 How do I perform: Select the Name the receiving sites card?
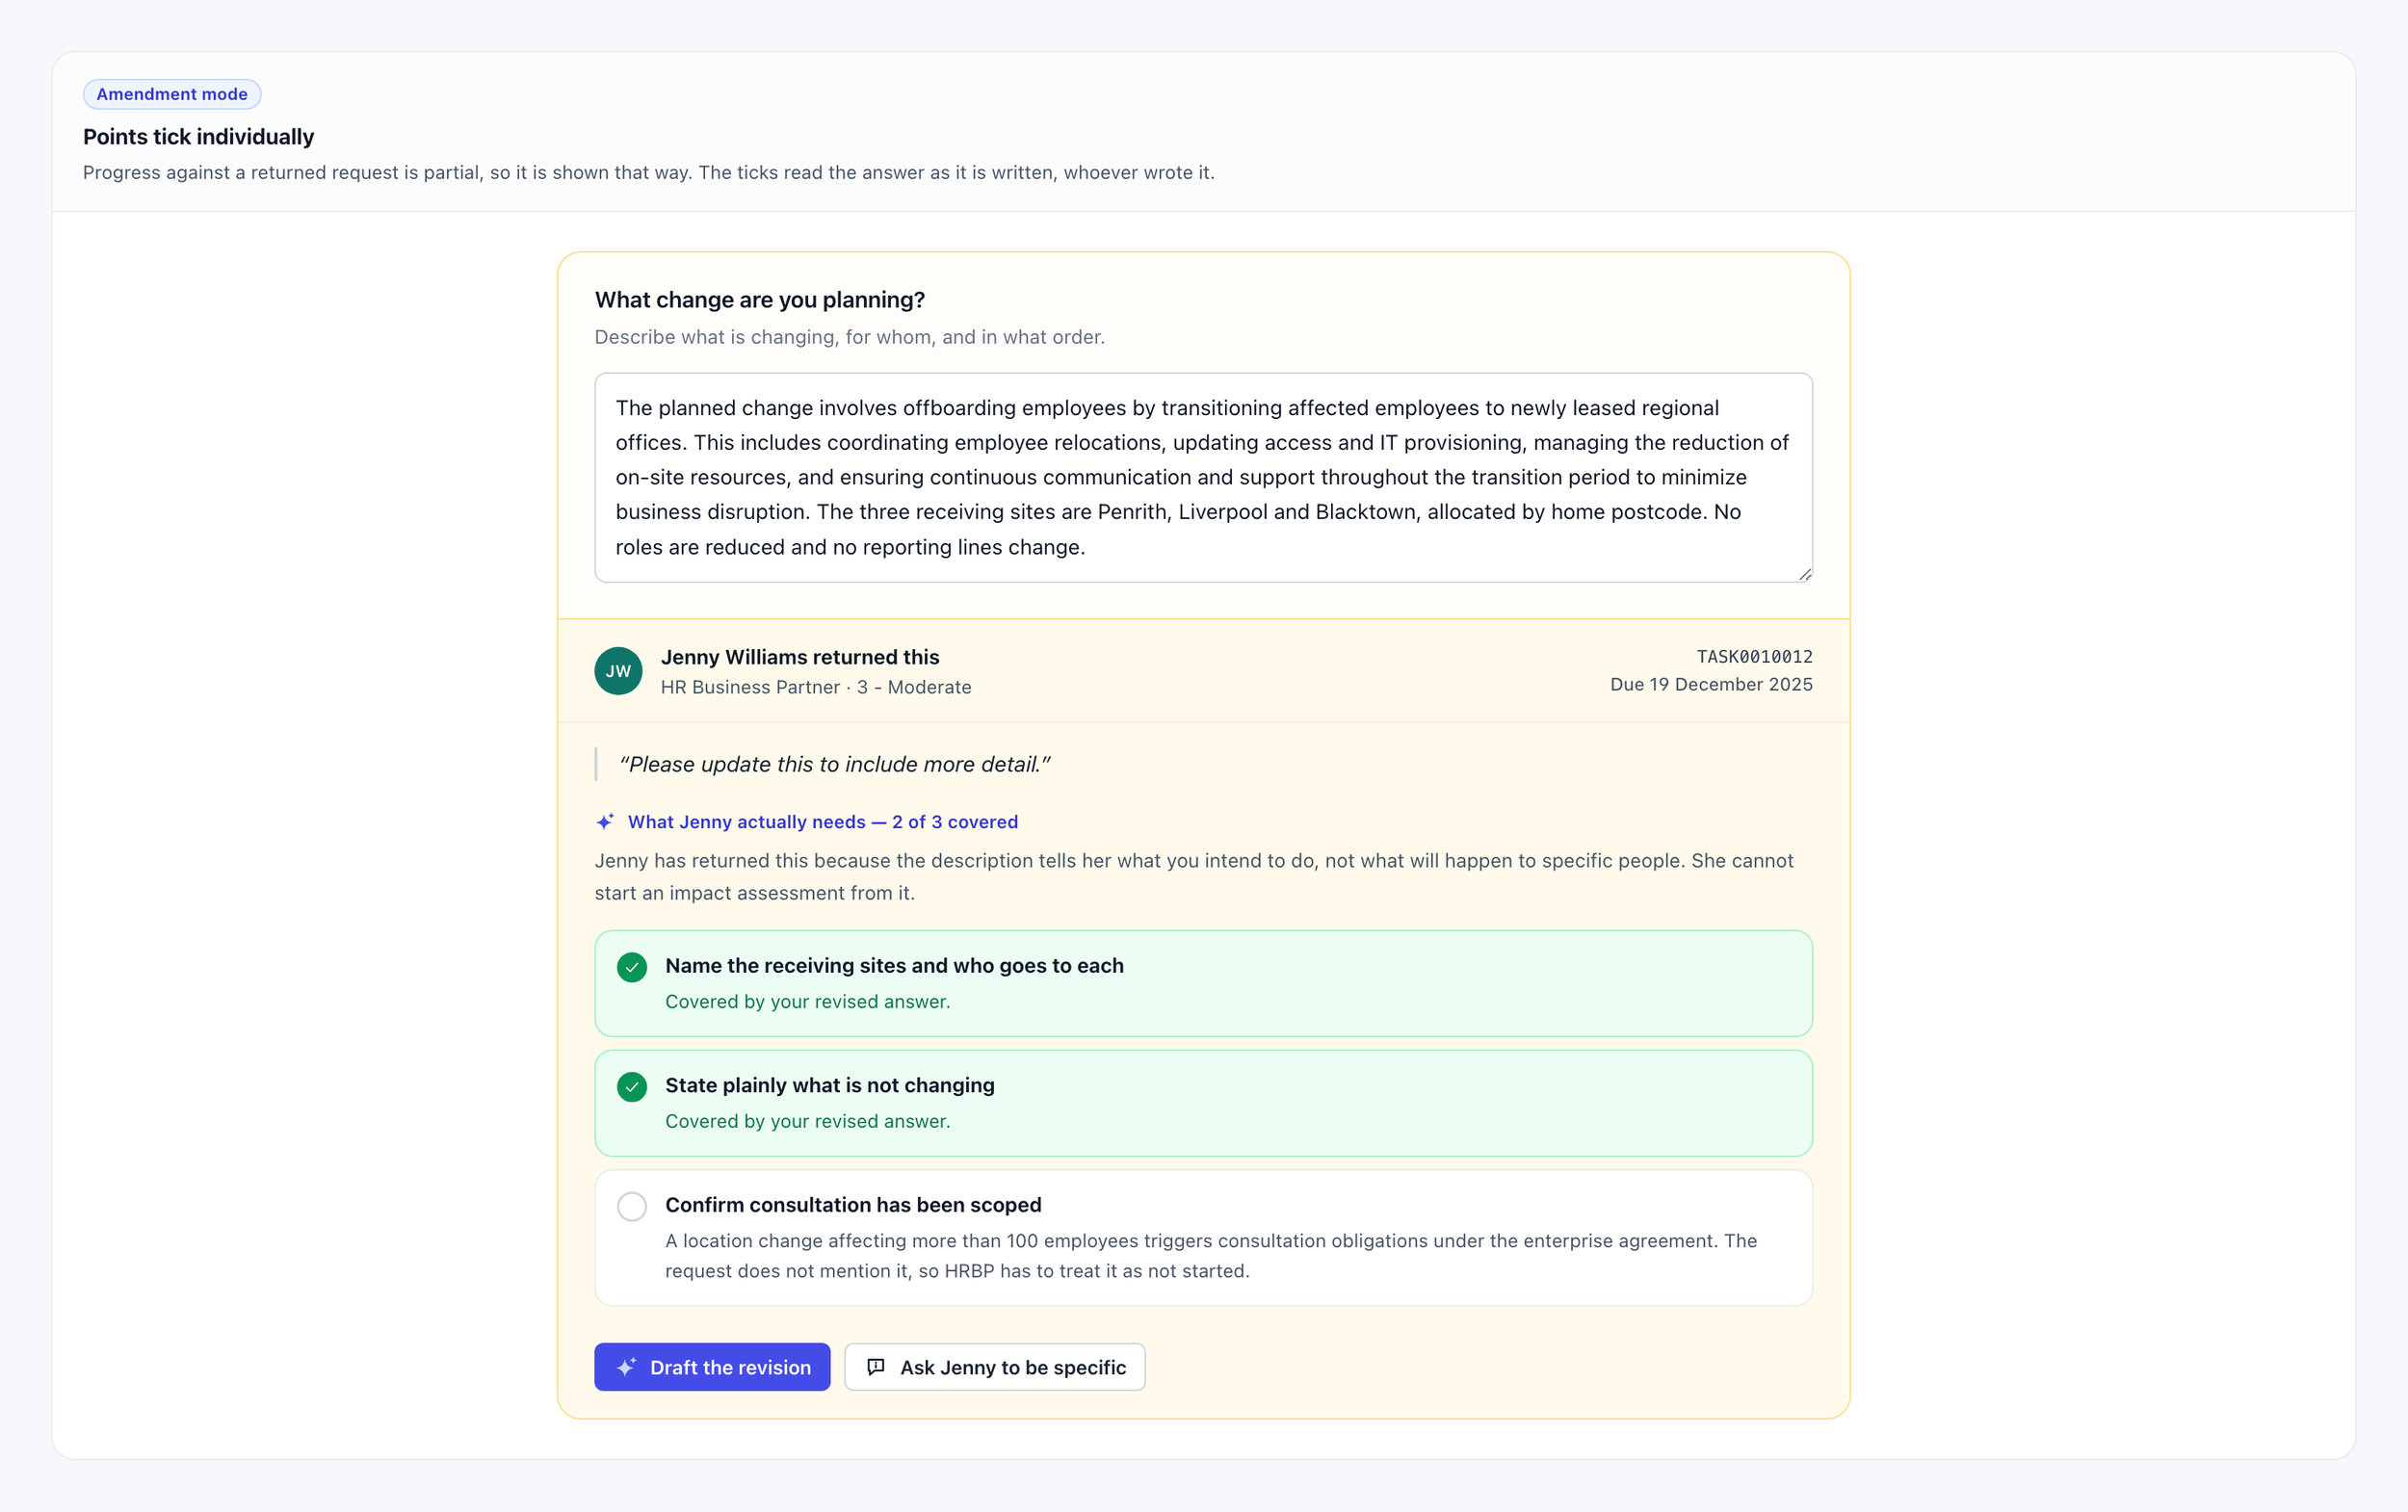1203,983
